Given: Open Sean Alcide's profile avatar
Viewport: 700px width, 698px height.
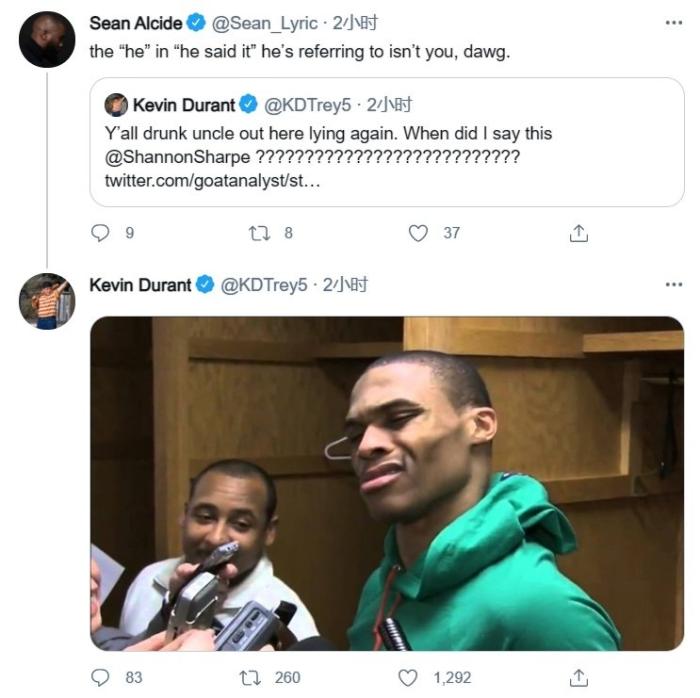Looking at the screenshot, I should 46,40.
